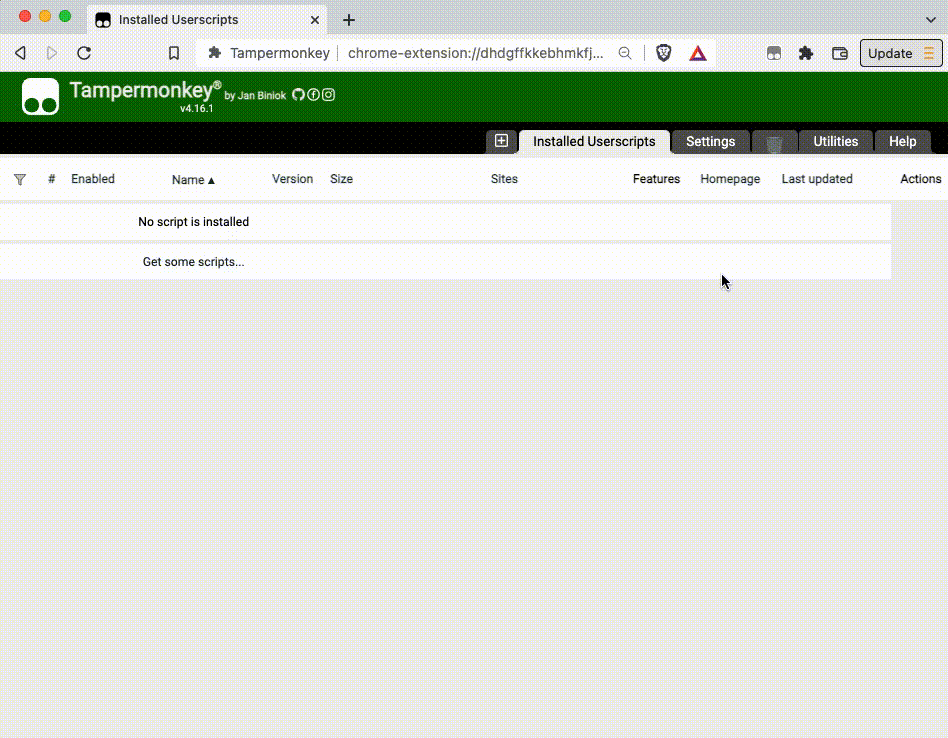Sort by Last updated column

[817, 179]
